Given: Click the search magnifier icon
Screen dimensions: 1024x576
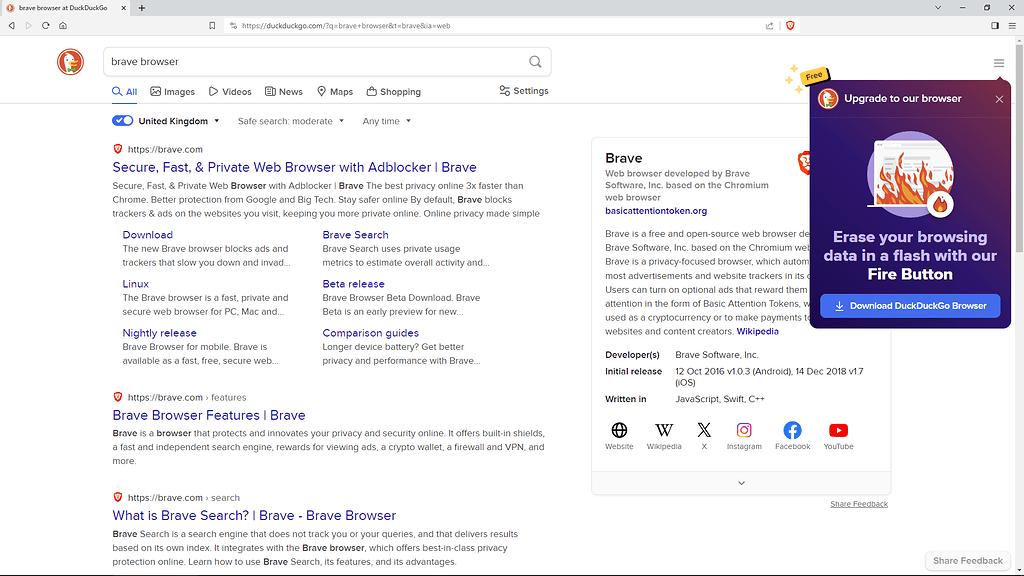Looking at the screenshot, I should point(535,61).
